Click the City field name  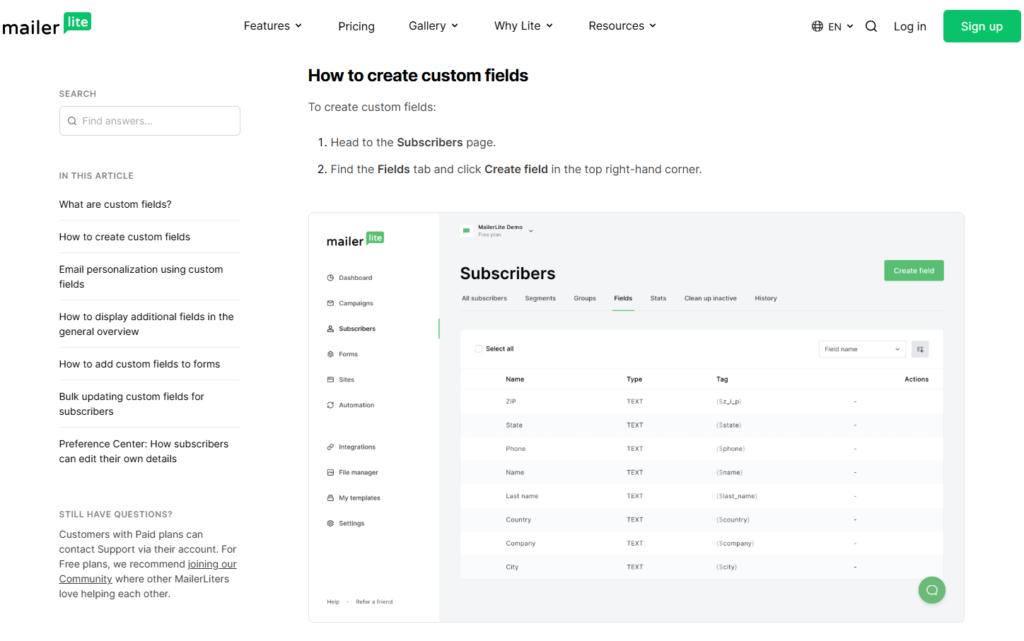coord(512,567)
